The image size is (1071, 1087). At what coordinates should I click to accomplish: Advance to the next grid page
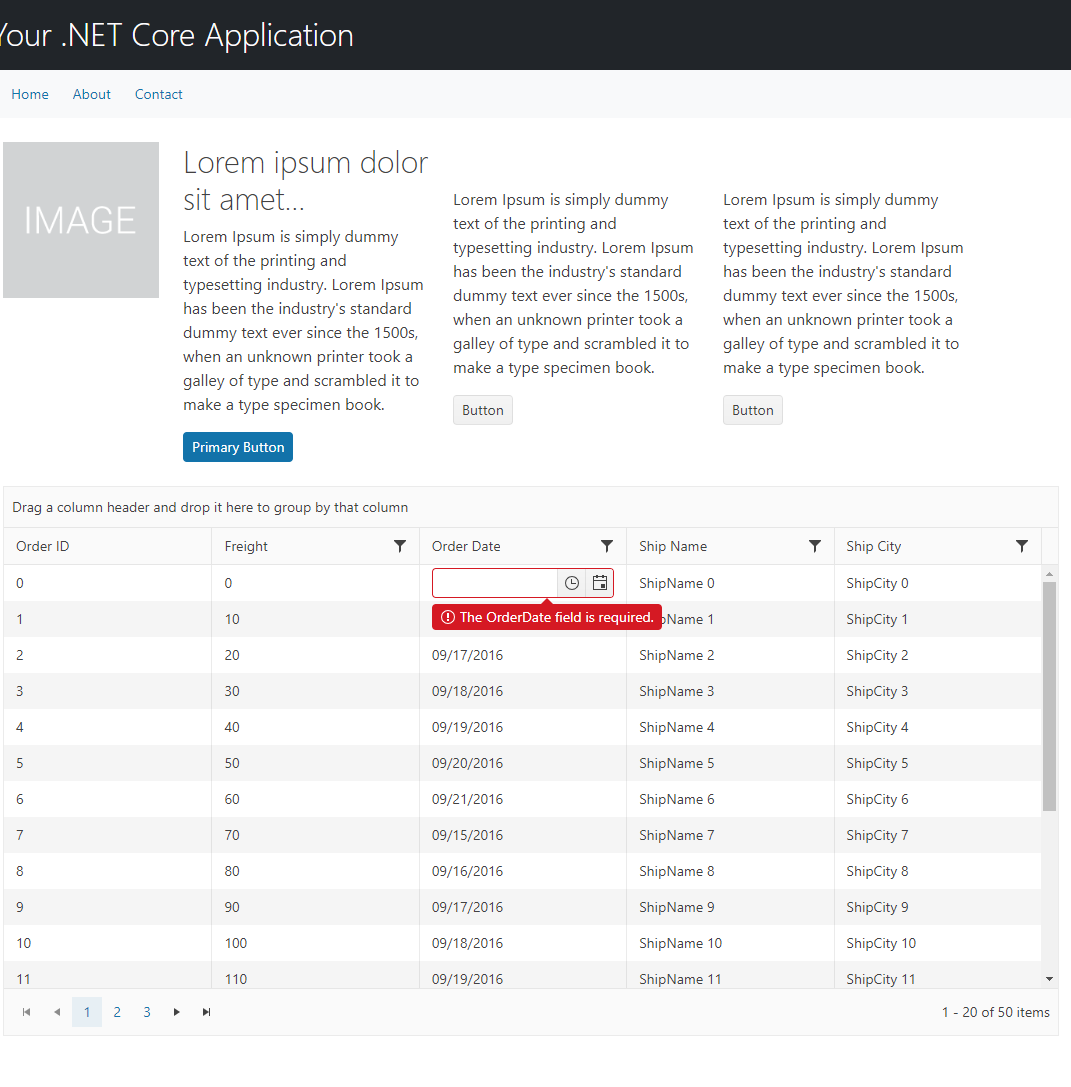click(177, 1012)
